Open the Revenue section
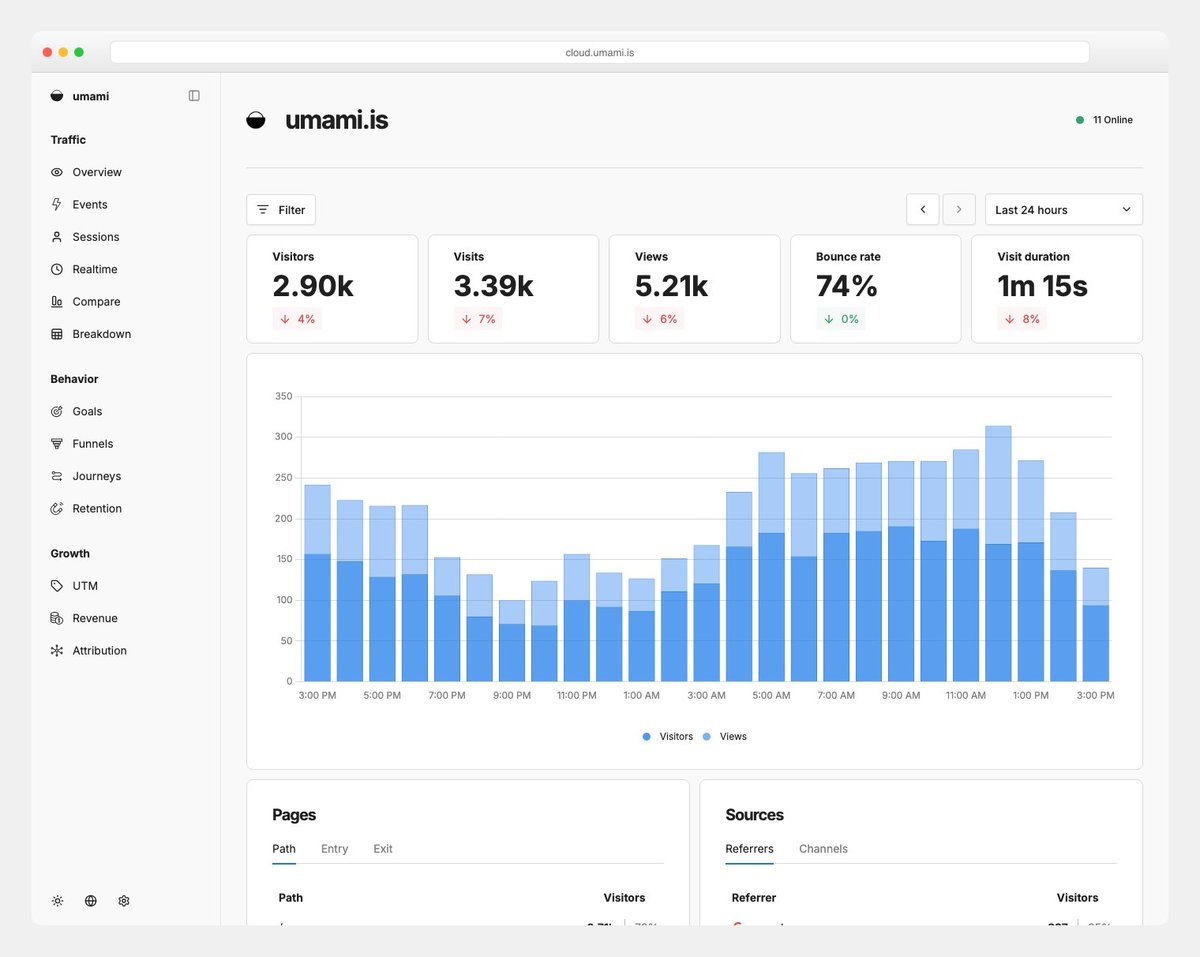Viewport: 1200px width, 957px height. pyautogui.click(x=95, y=618)
